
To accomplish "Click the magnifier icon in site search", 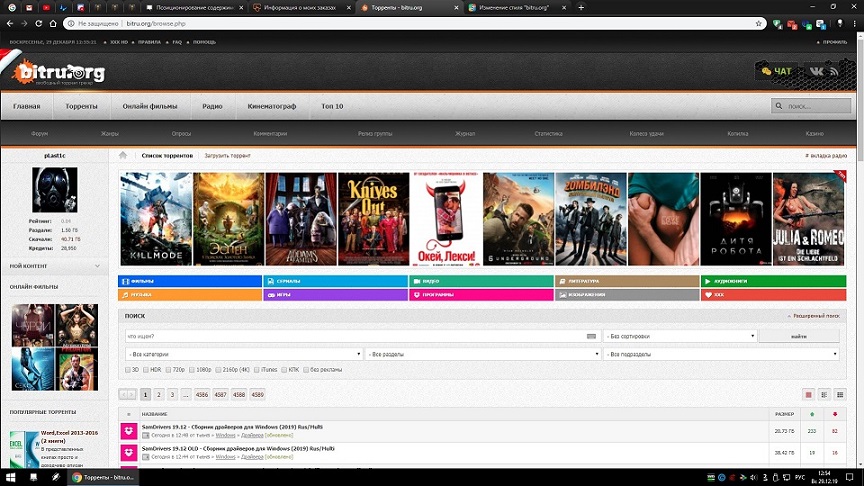I will pos(779,106).
